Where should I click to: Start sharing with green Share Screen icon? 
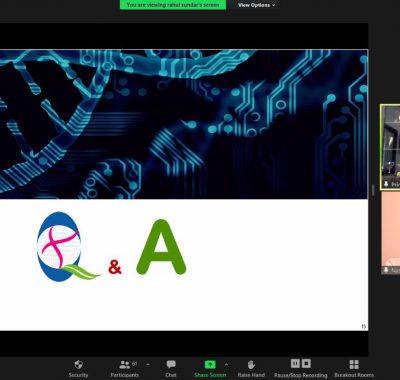(x=210, y=364)
